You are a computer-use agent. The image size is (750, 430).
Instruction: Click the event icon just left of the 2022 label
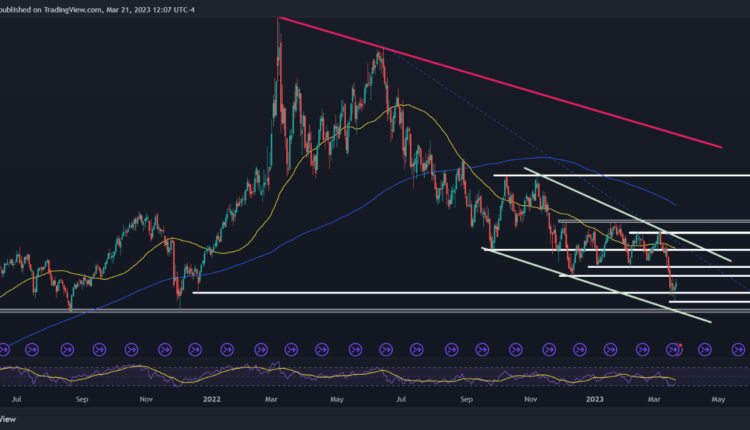(194, 349)
